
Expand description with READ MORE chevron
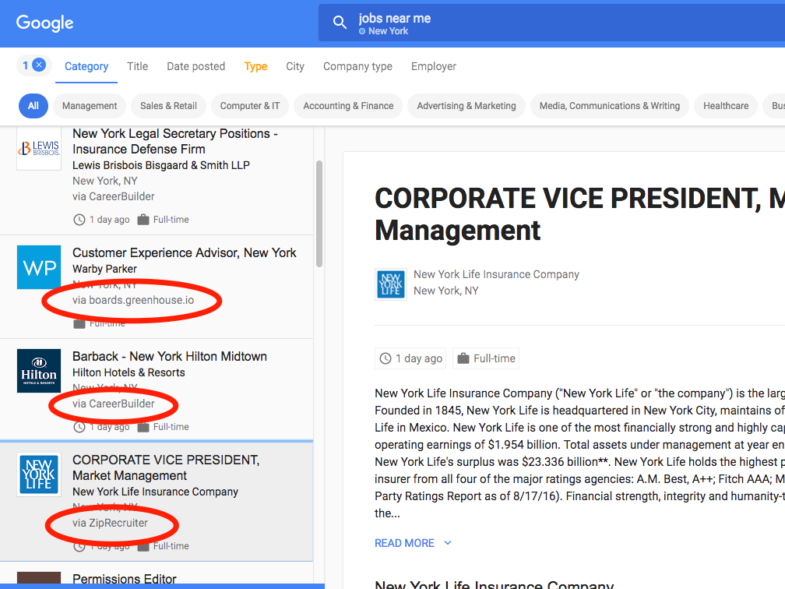coord(448,543)
